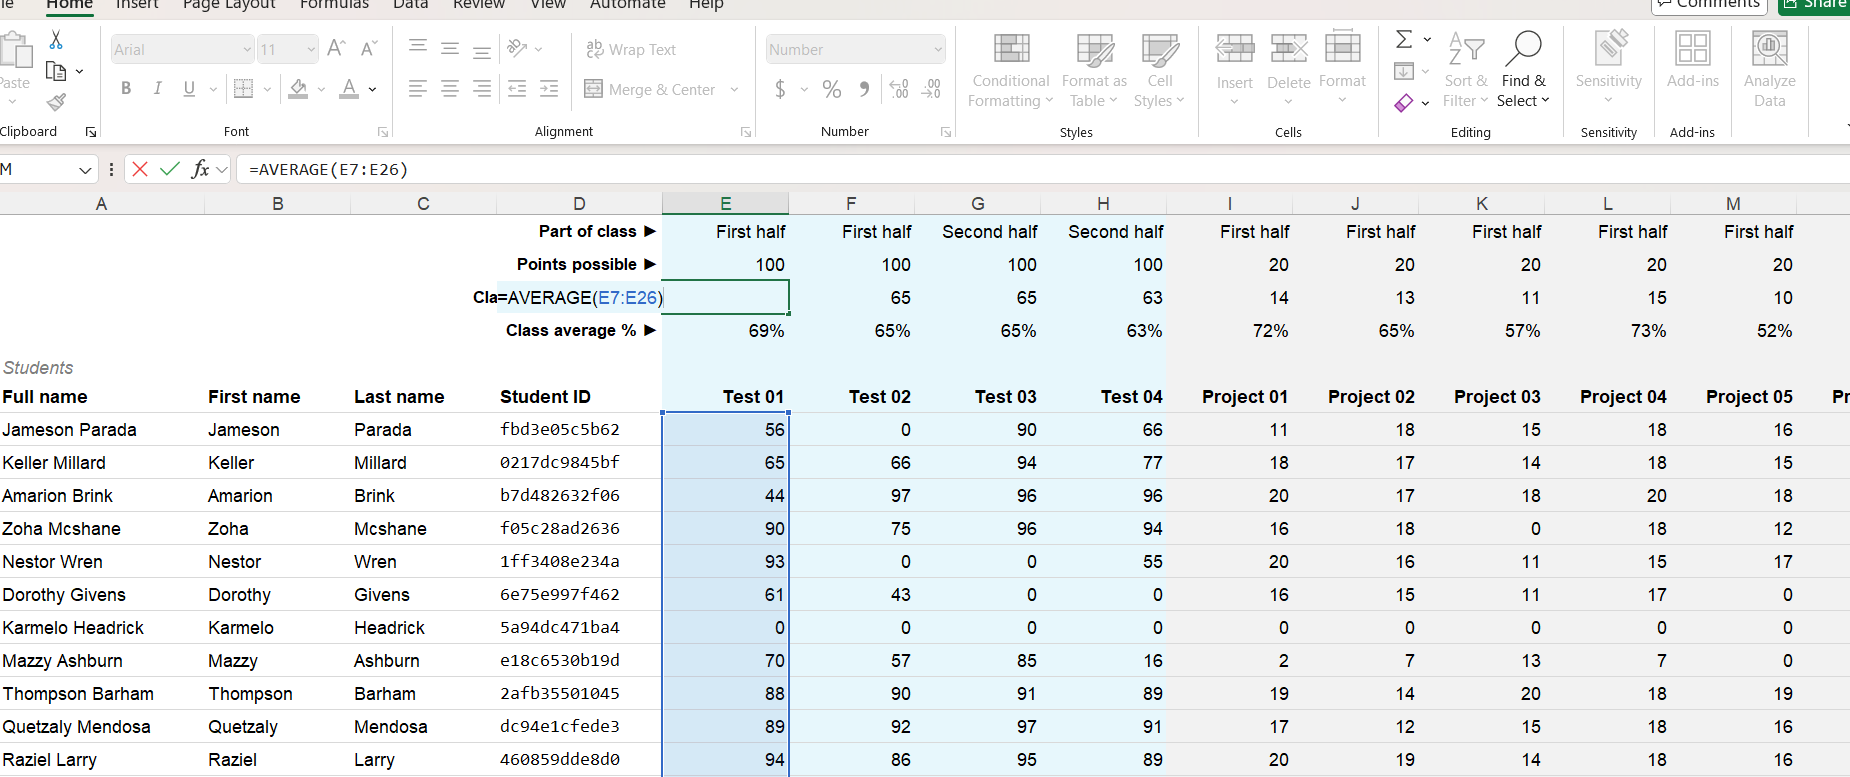1850x777 pixels.
Task: Apply Accounting Number Format dollar icon
Action: pyautogui.click(x=780, y=89)
